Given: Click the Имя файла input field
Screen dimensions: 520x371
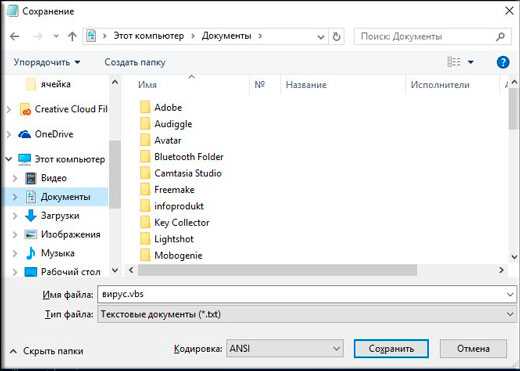Looking at the screenshot, I should tap(307, 294).
